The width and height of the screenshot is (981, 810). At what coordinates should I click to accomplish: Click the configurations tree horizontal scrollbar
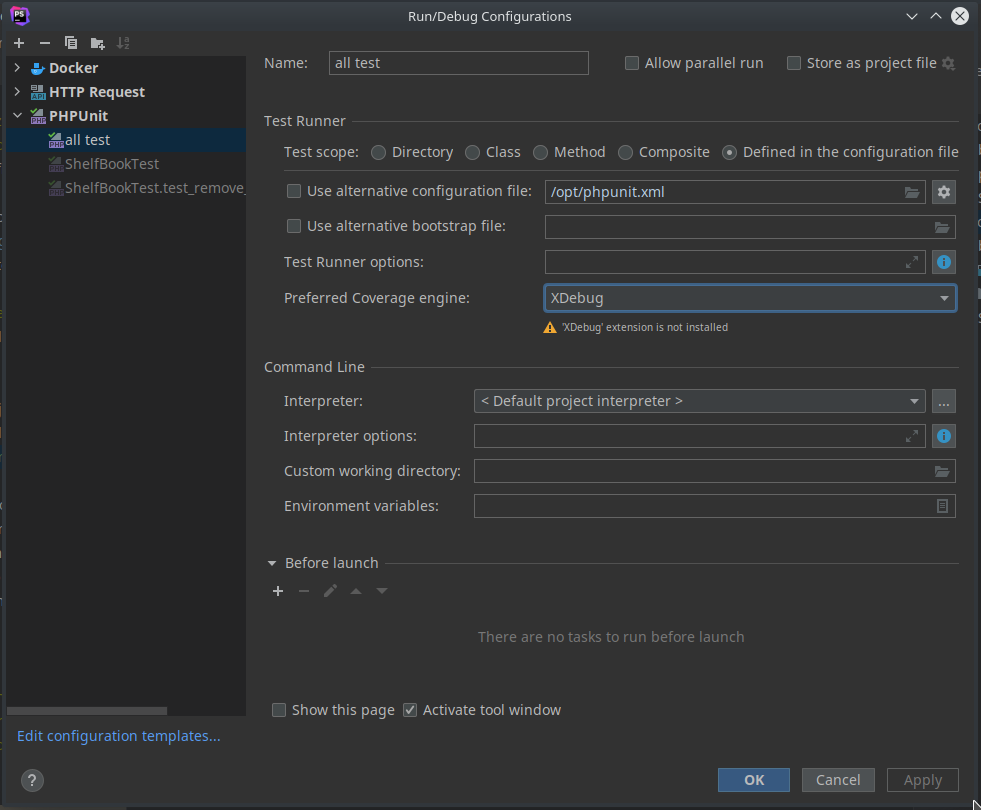point(87,711)
